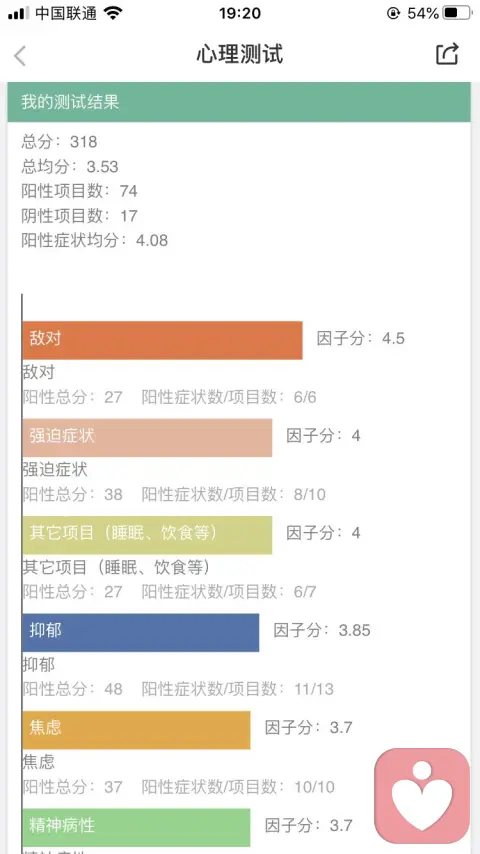
Task: Select the blue 抑郁 bar
Action: pos(141,632)
